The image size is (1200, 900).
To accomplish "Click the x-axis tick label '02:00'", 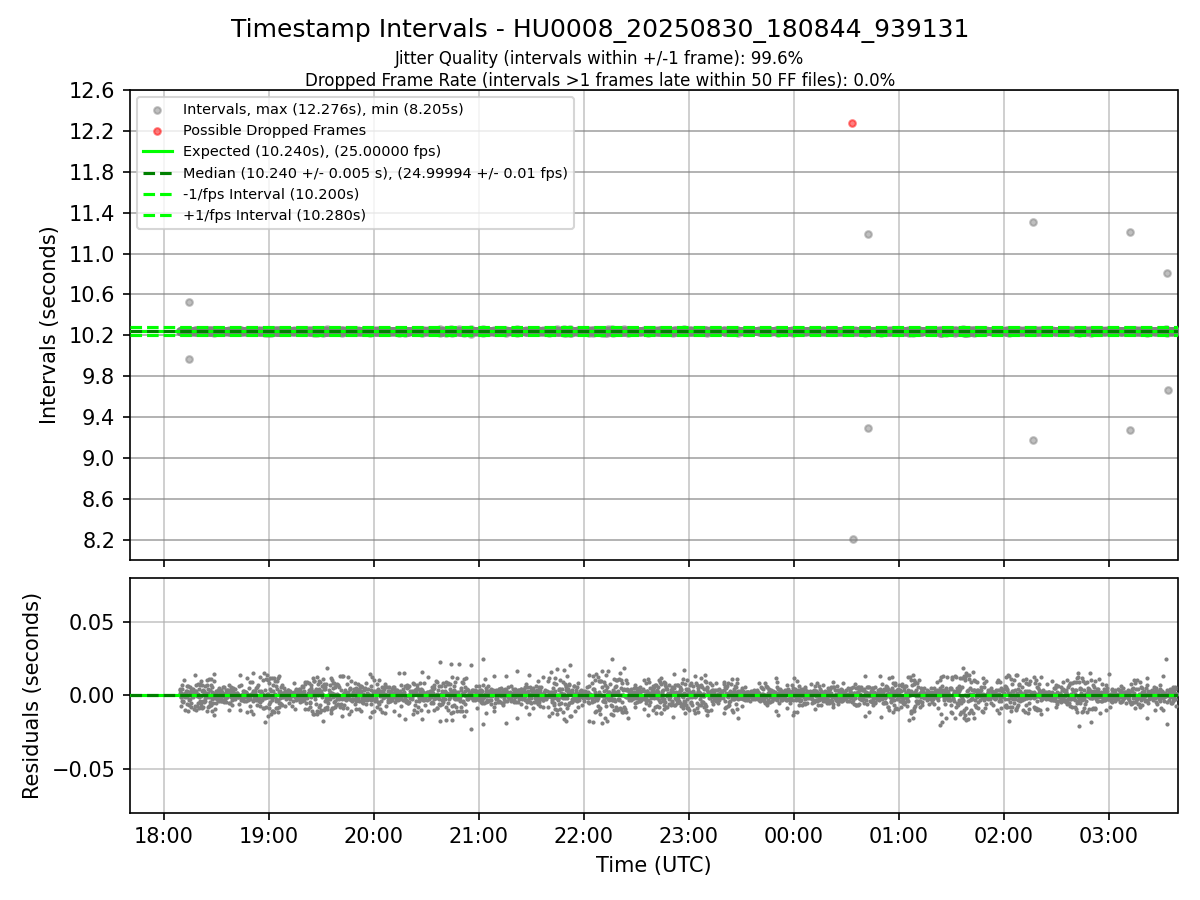I will click(x=1004, y=834).
